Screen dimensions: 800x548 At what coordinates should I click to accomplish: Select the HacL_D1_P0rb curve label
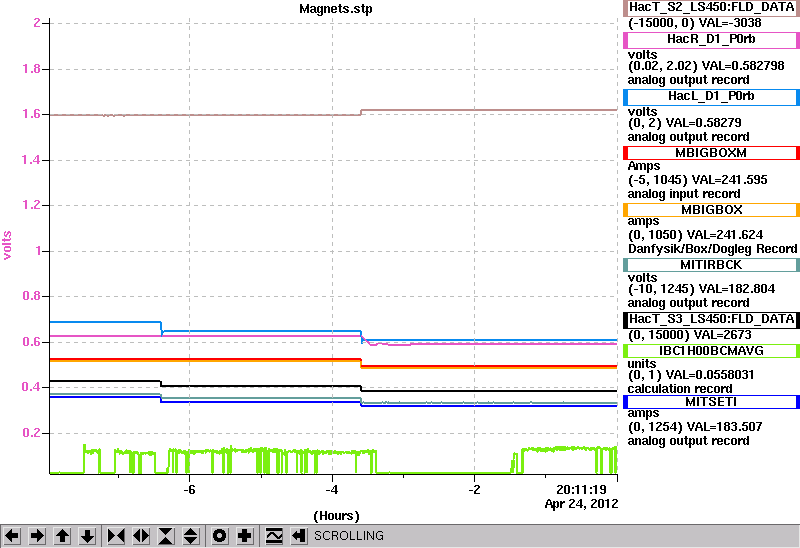(x=711, y=96)
